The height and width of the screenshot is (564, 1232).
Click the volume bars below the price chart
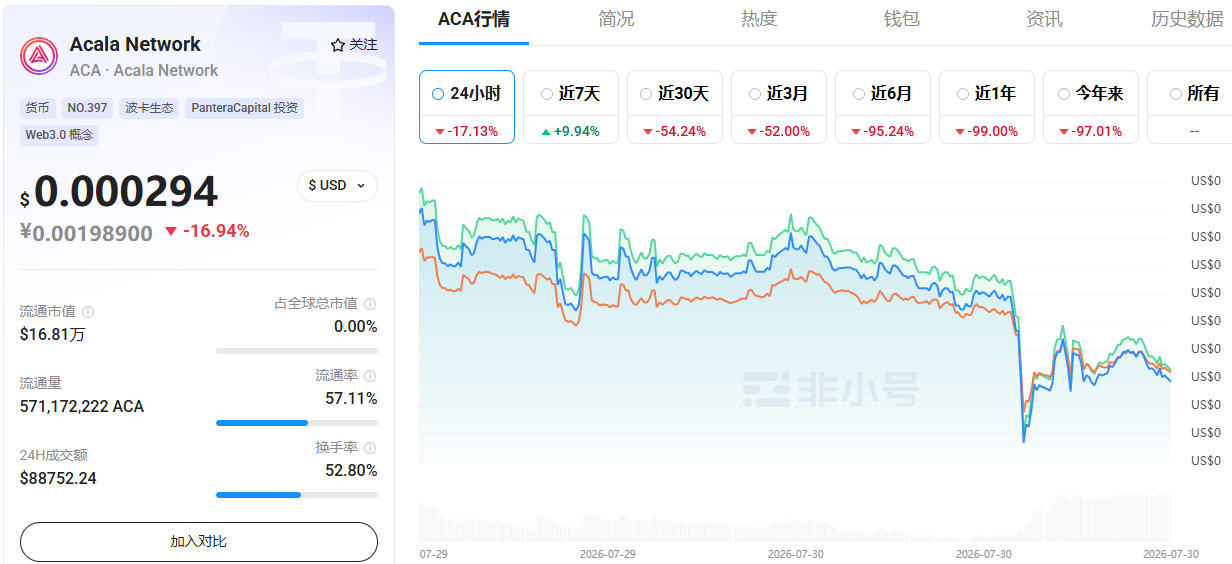pos(795,517)
